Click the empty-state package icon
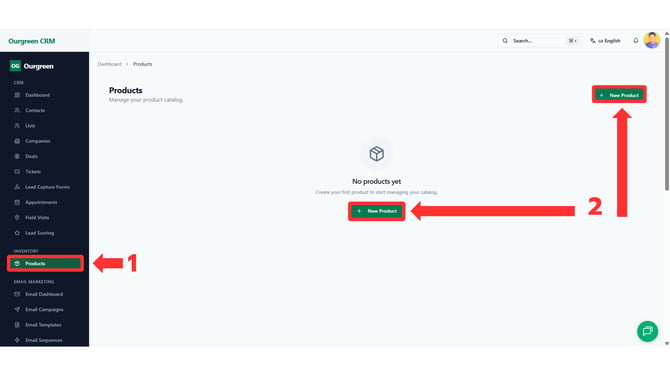Viewport: 670px width, 376px height. [376, 154]
